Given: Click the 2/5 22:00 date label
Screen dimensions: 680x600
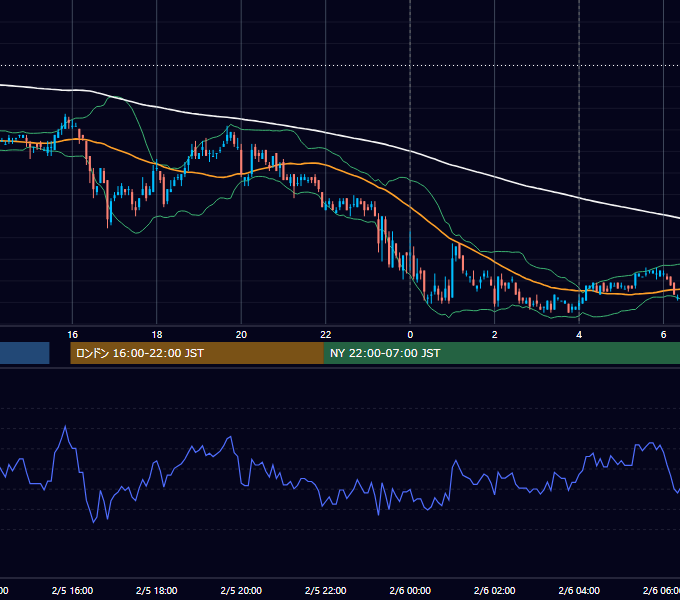Looking at the screenshot, I should pos(326,590).
